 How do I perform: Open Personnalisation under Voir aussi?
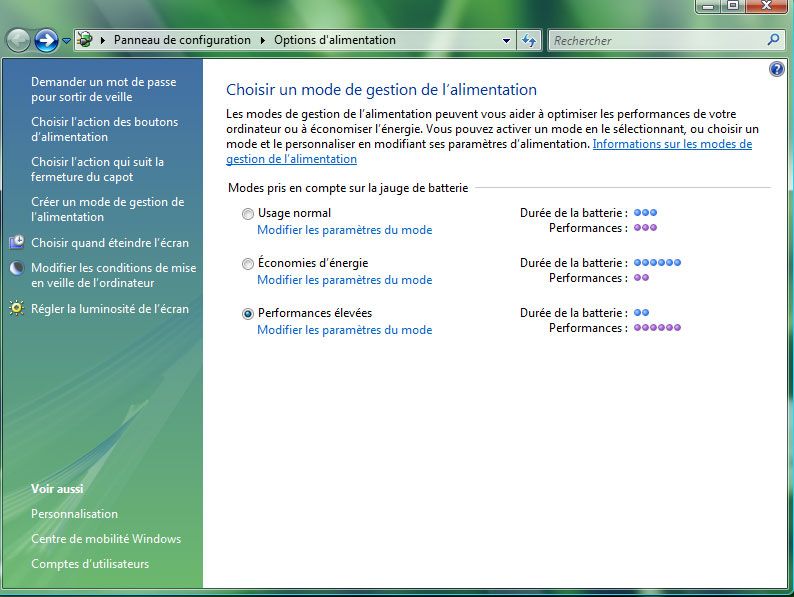pyautogui.click(x=74, y=514)
